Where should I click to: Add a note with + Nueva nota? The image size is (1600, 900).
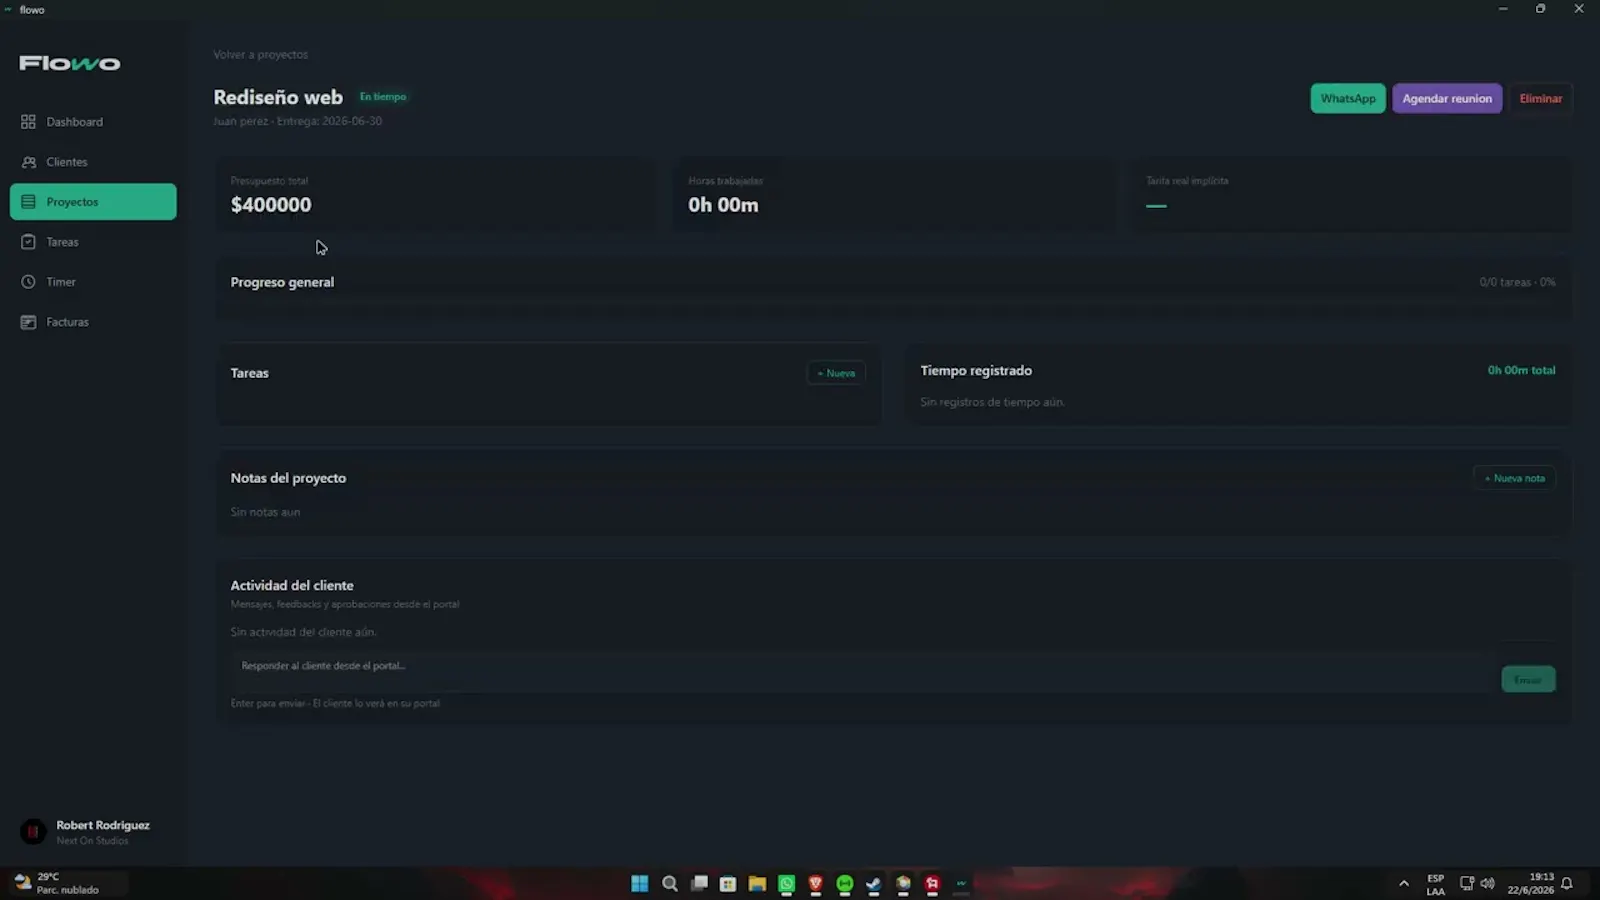pos(1514,478)
